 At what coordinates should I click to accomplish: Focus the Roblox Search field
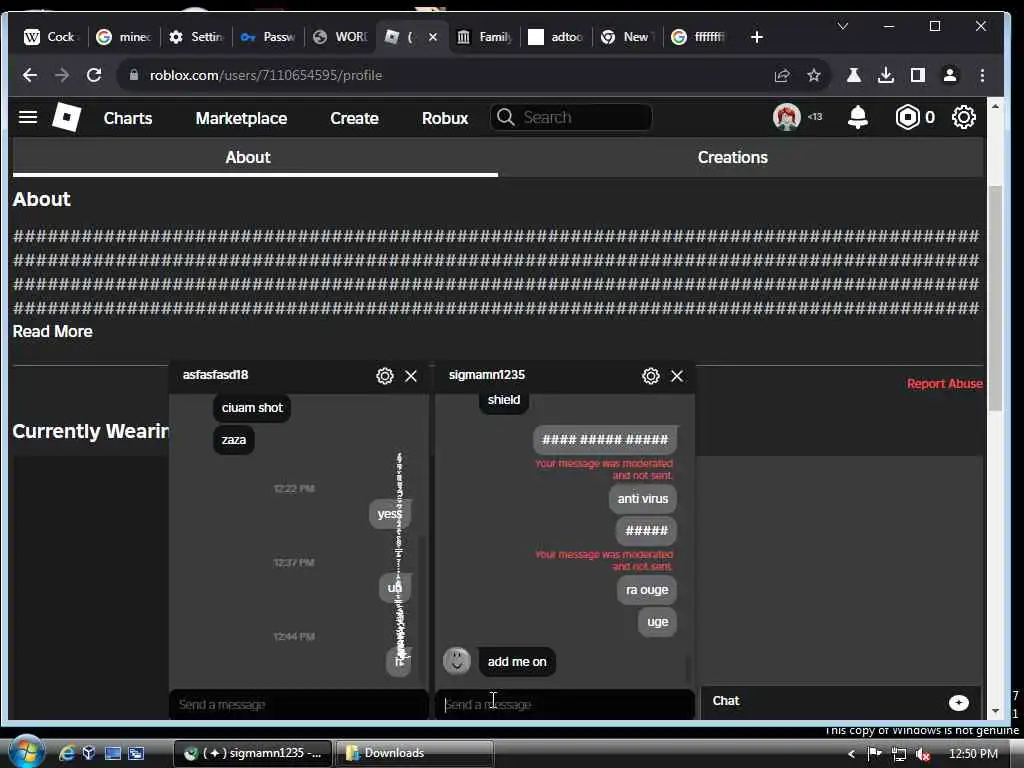pos(571,118)
